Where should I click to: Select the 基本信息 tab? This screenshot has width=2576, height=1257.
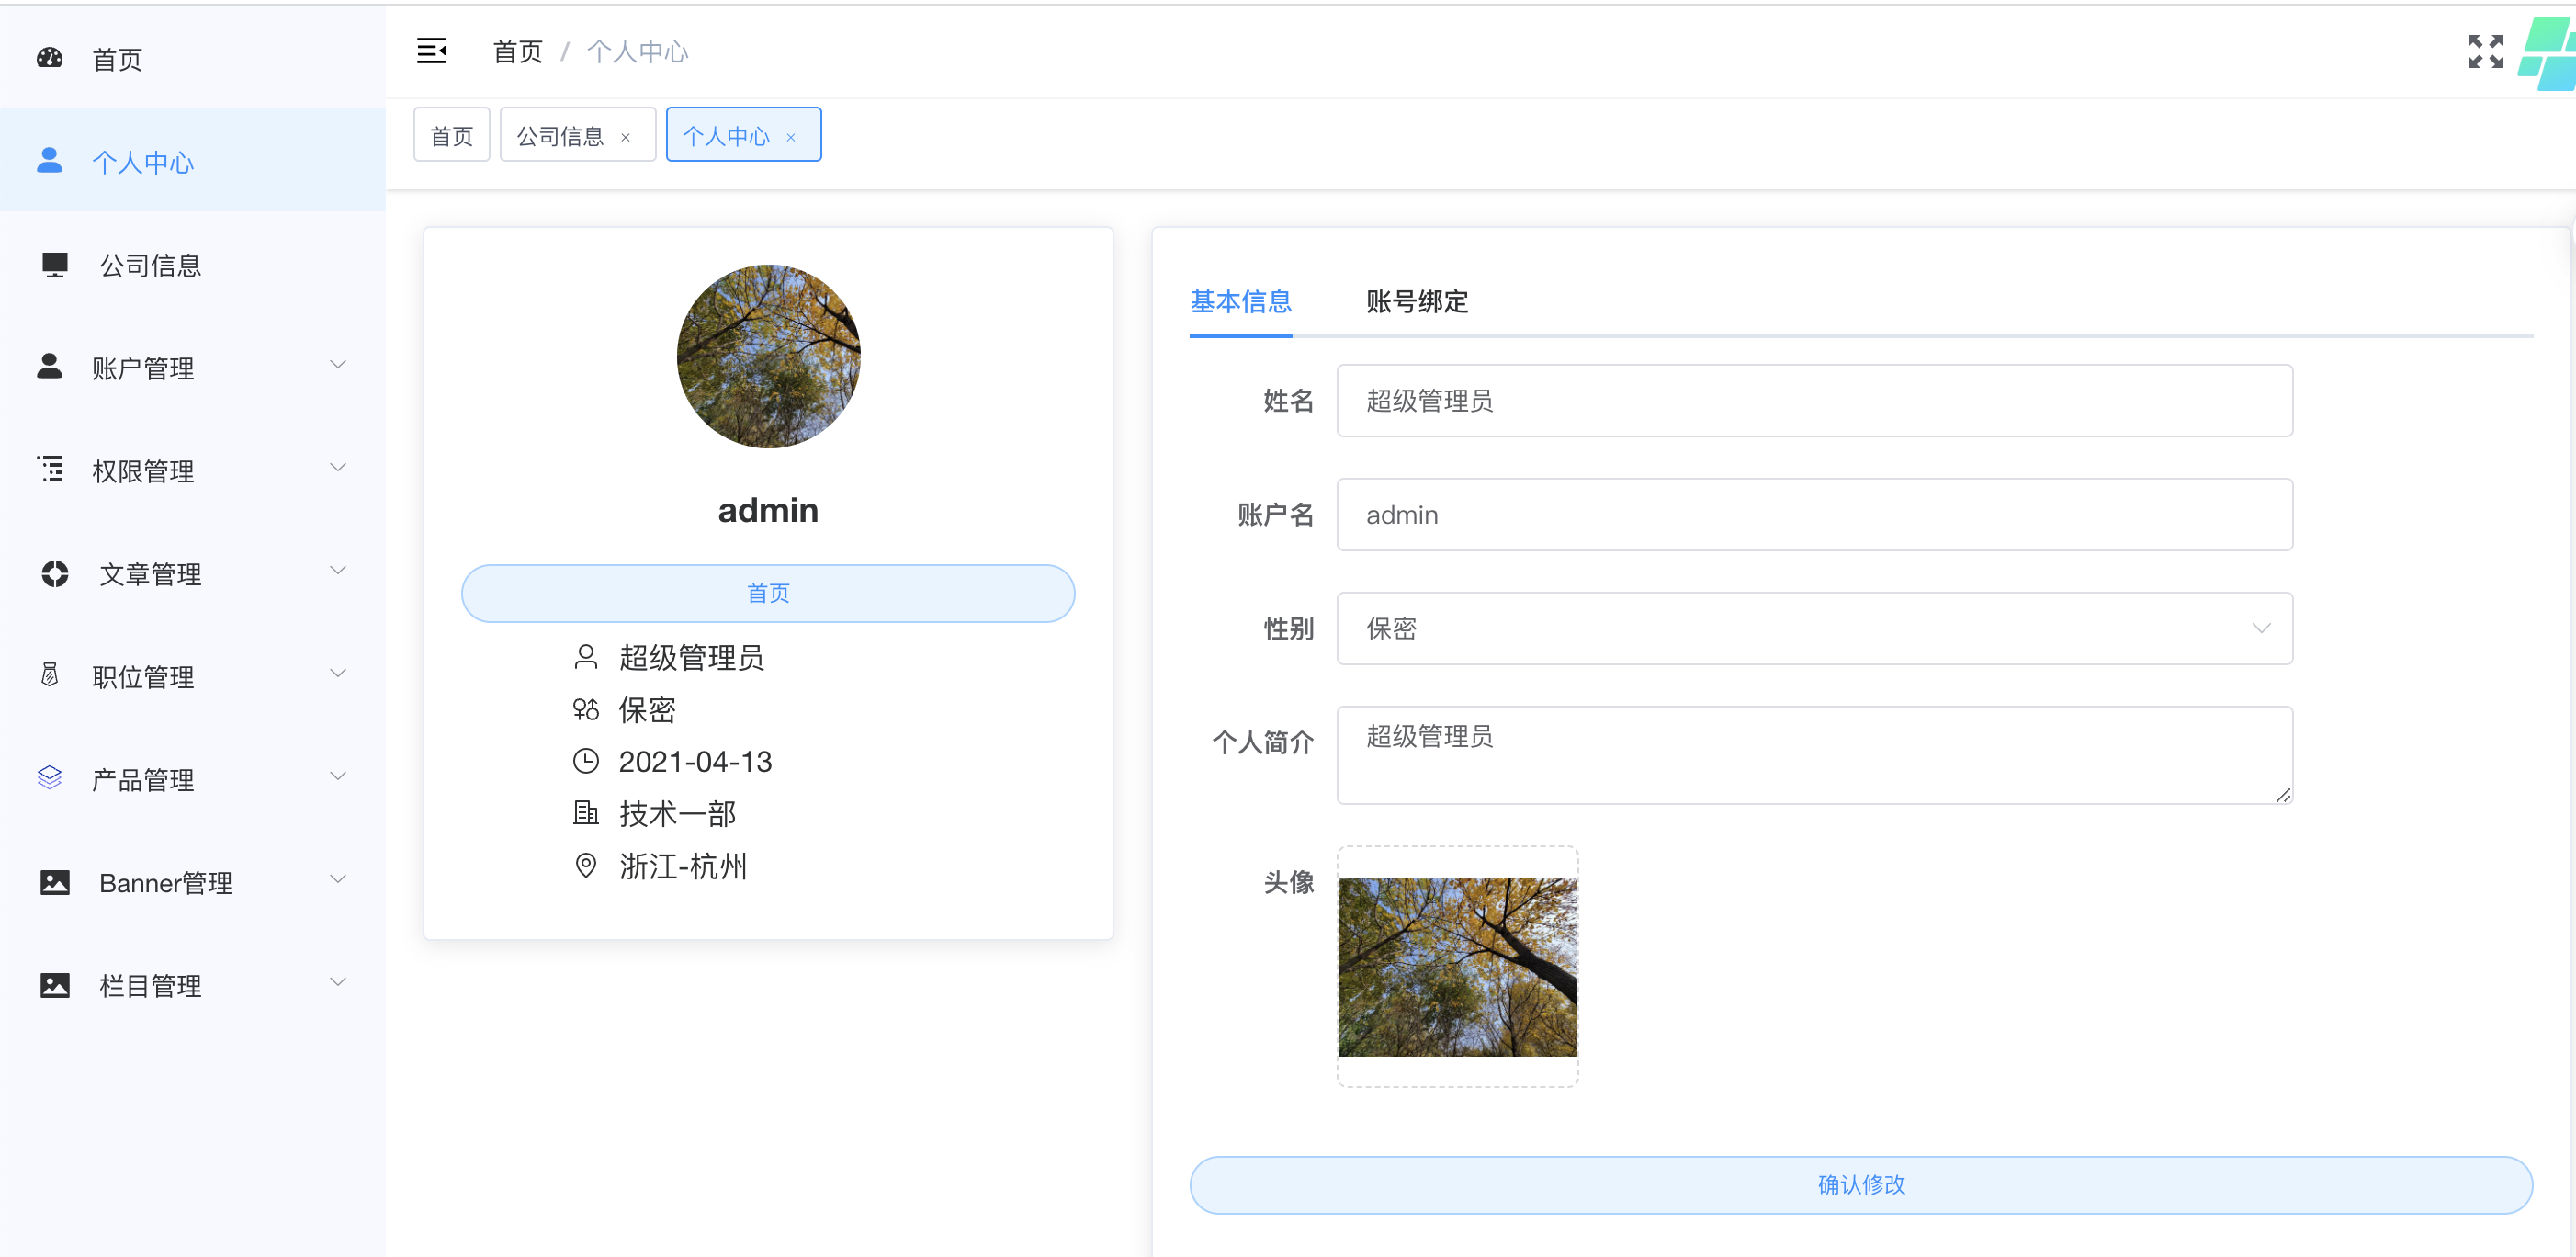[x=1240, y=301]
